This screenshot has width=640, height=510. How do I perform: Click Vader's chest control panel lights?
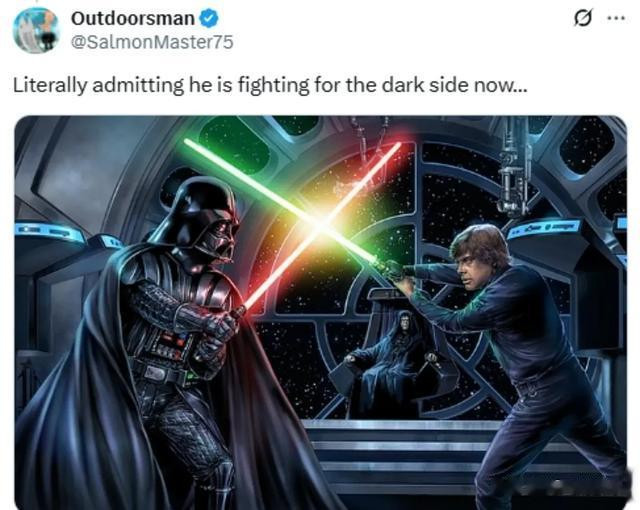pyautogui.click(x=171, y=347)
